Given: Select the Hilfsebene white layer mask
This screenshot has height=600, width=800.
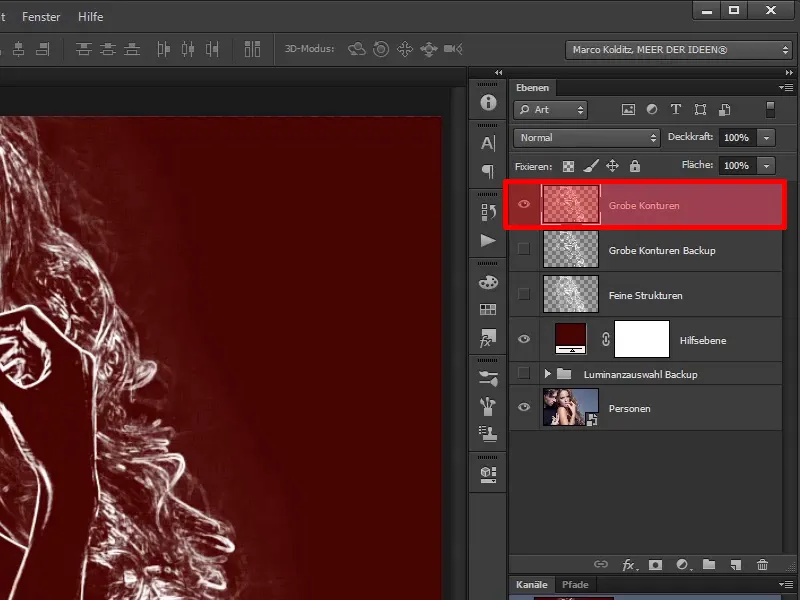Looking at the screenshot, I should 642,339.
